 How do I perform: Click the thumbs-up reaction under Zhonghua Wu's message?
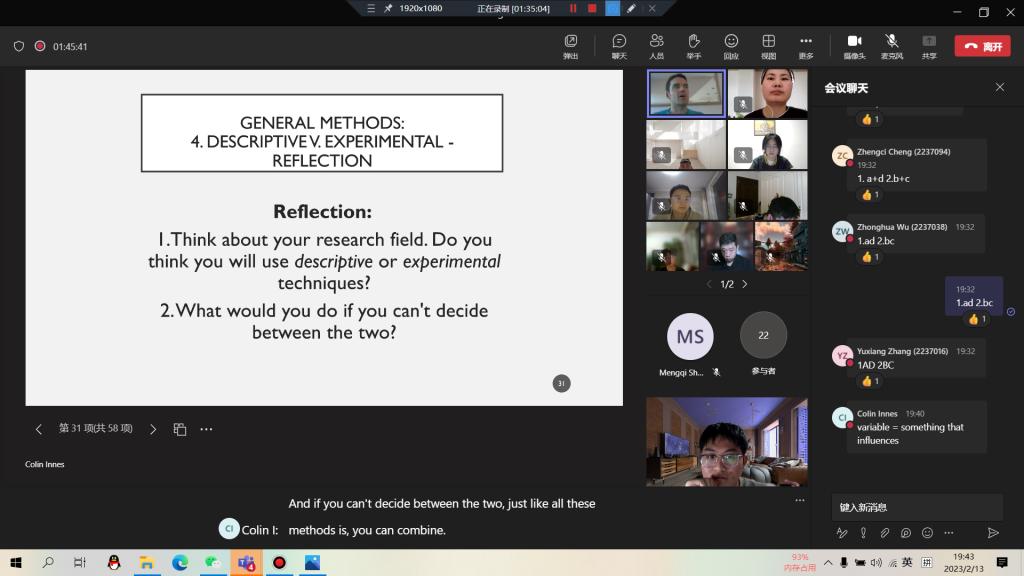click(870, 257)
